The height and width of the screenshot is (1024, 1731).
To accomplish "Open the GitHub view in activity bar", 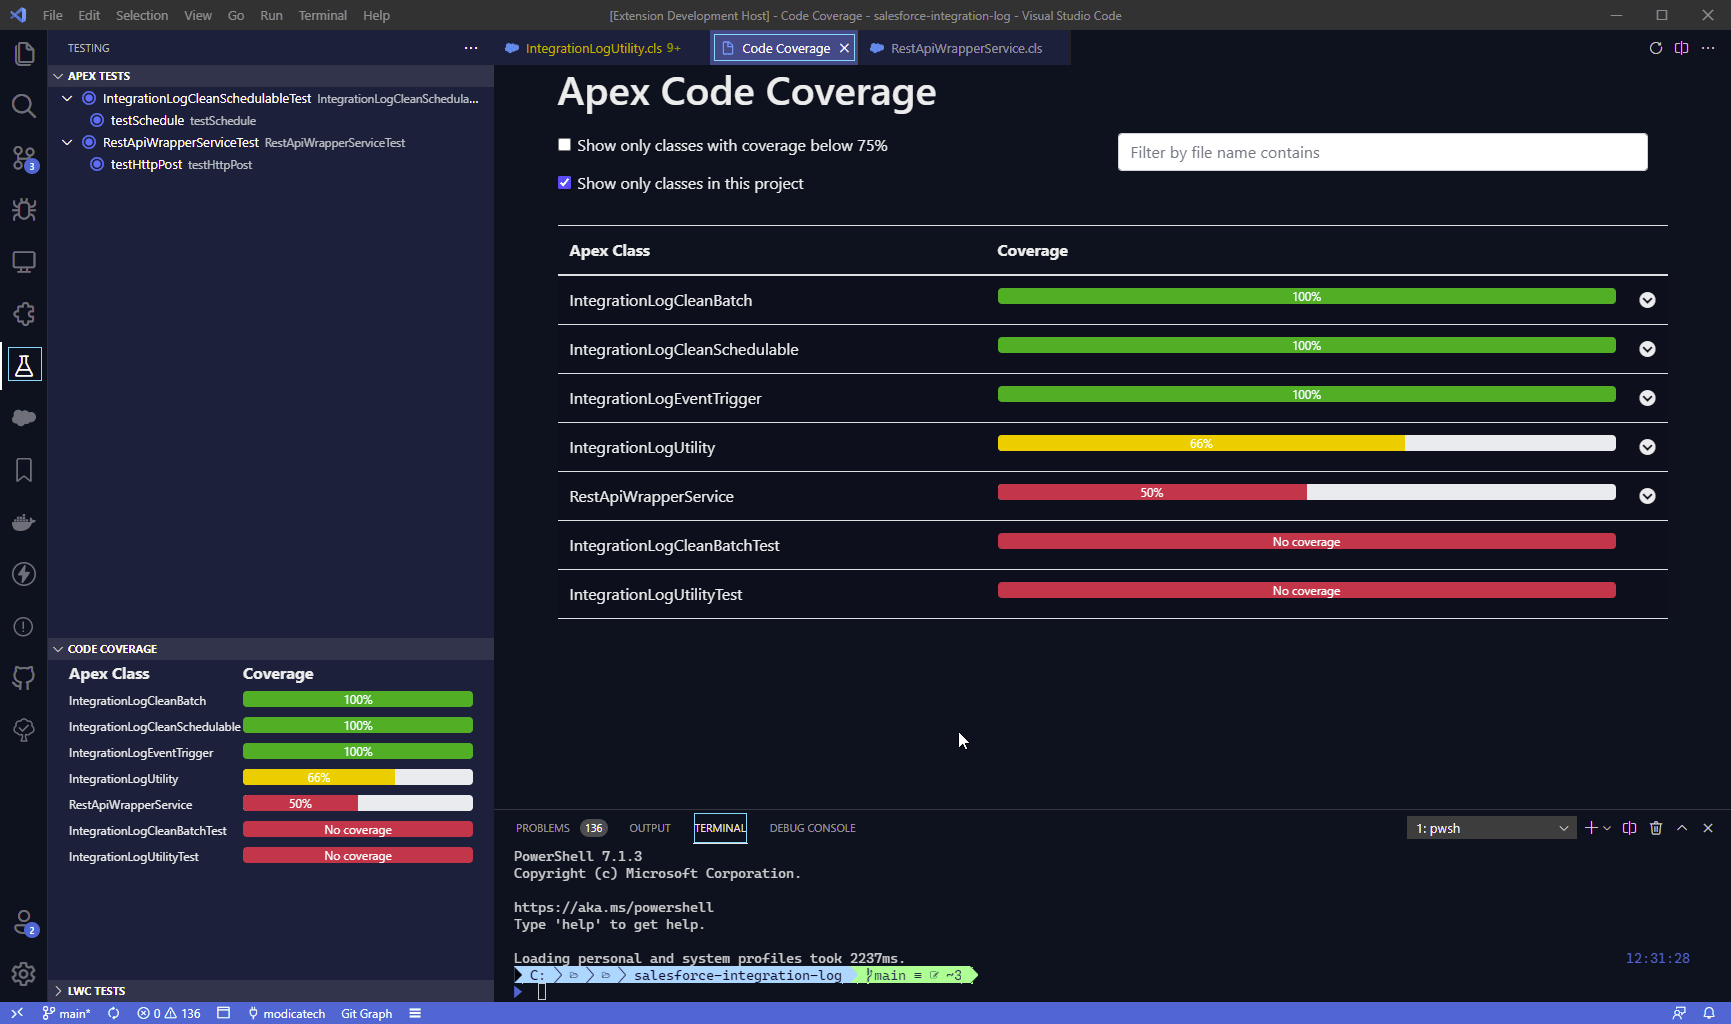I will [x=24, y=678].
